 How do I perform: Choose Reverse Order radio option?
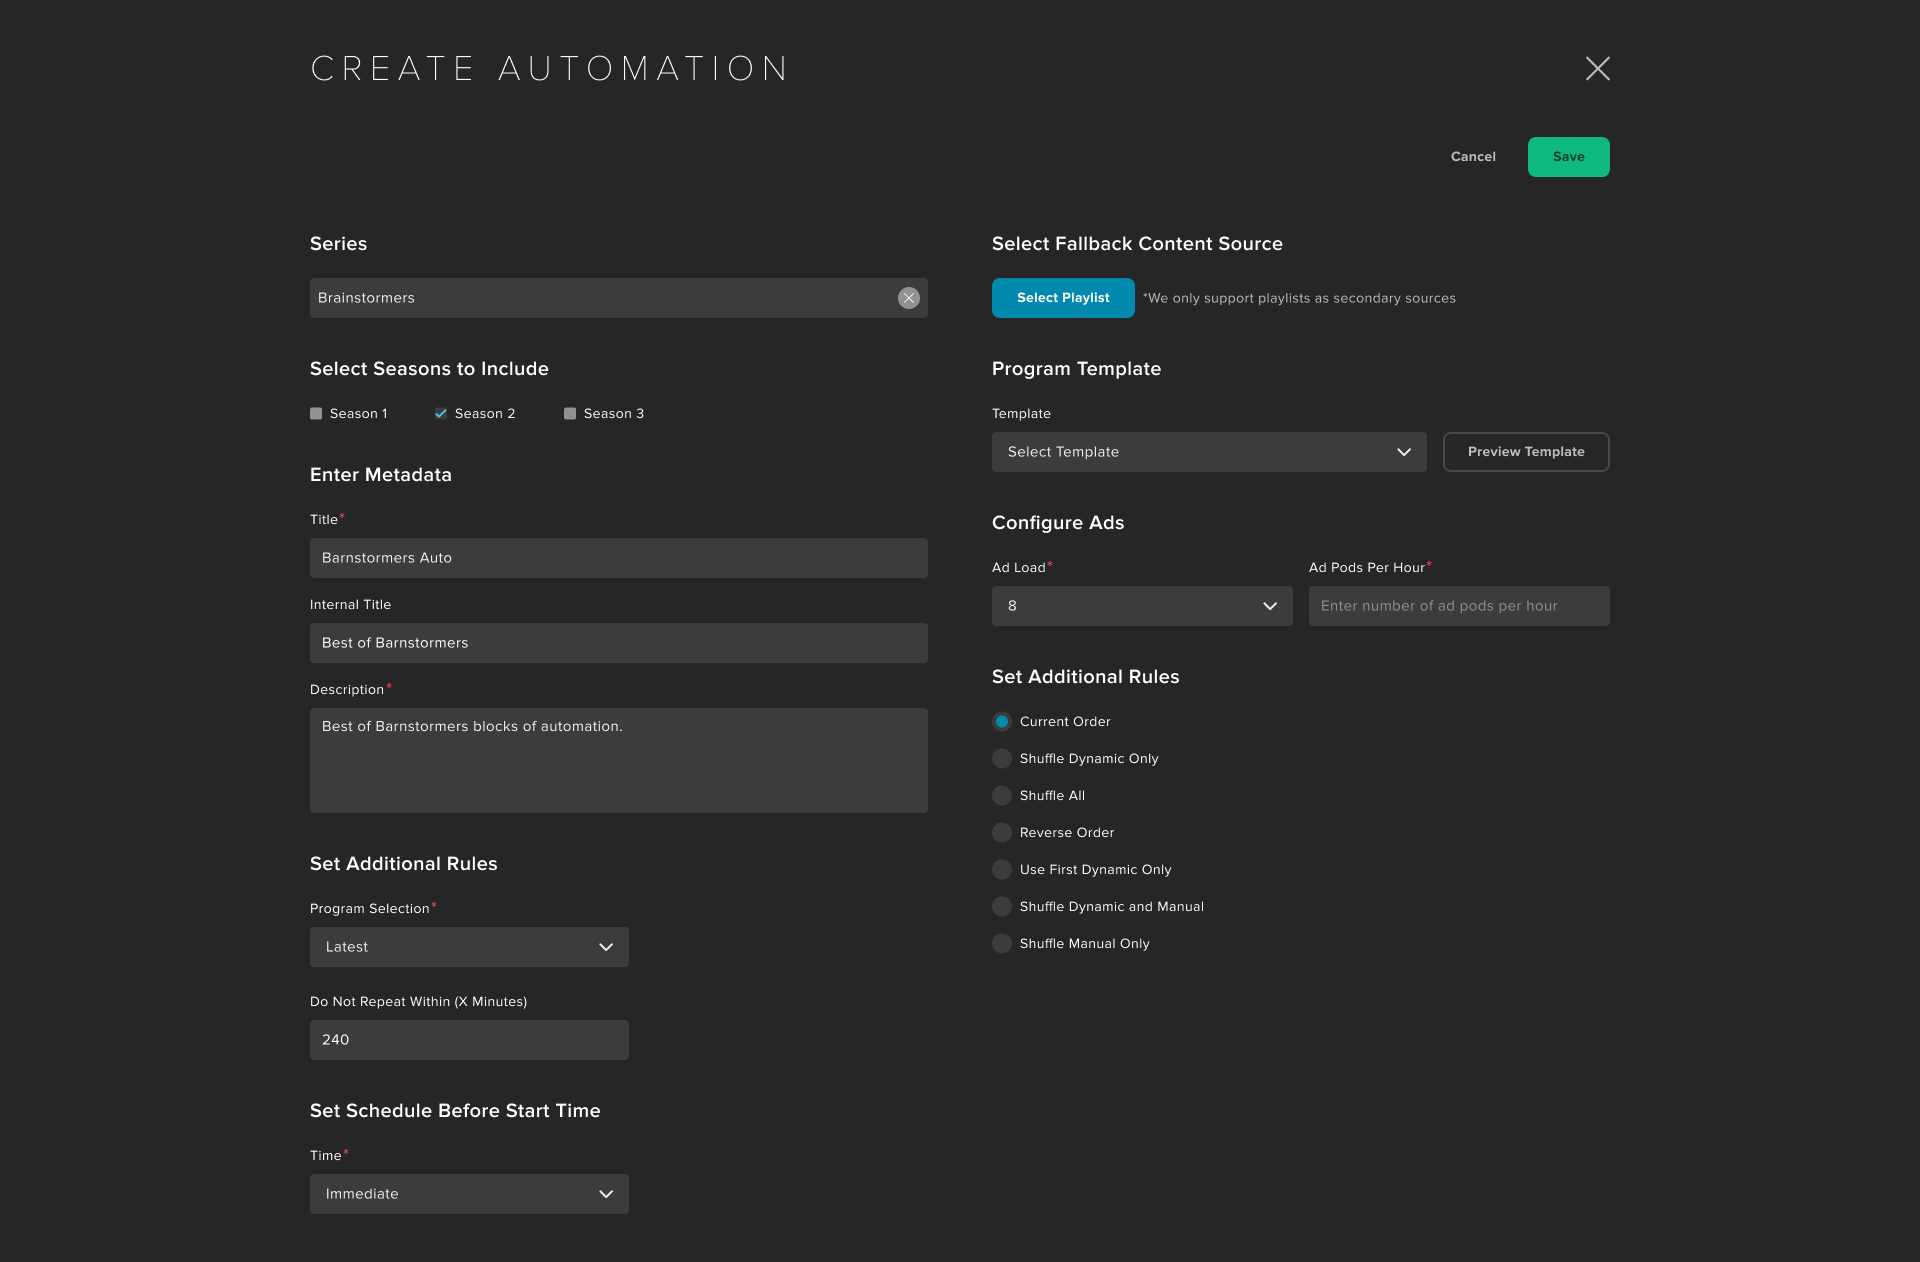[1001, 833]
